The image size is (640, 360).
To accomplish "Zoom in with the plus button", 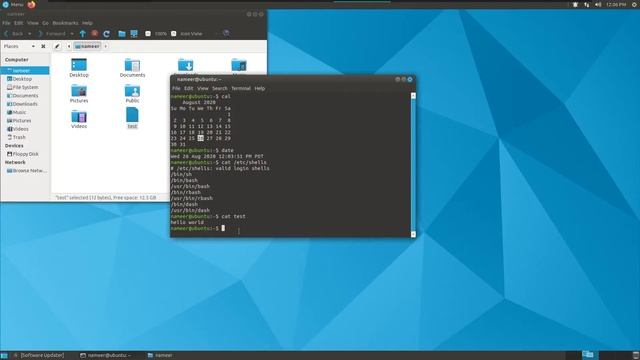I will point(173,33).
